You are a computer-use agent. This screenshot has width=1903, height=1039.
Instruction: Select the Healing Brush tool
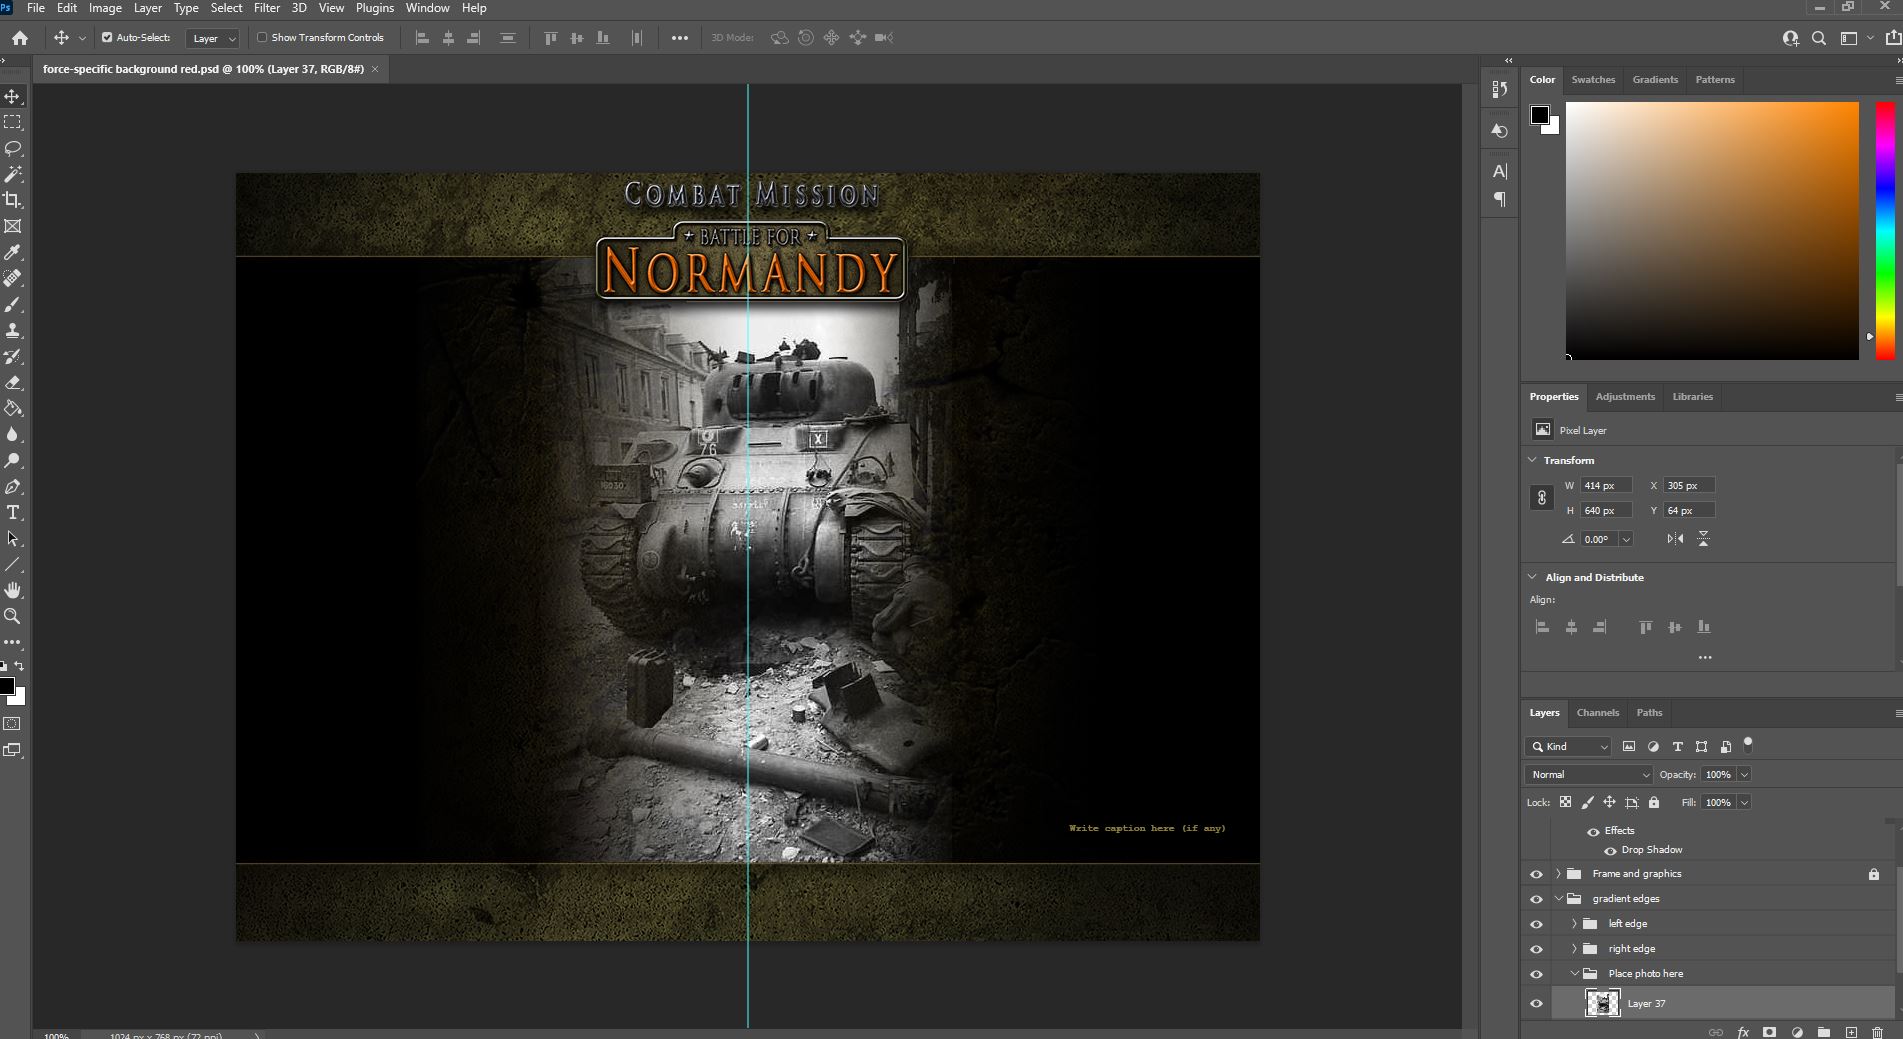point(13,278)
